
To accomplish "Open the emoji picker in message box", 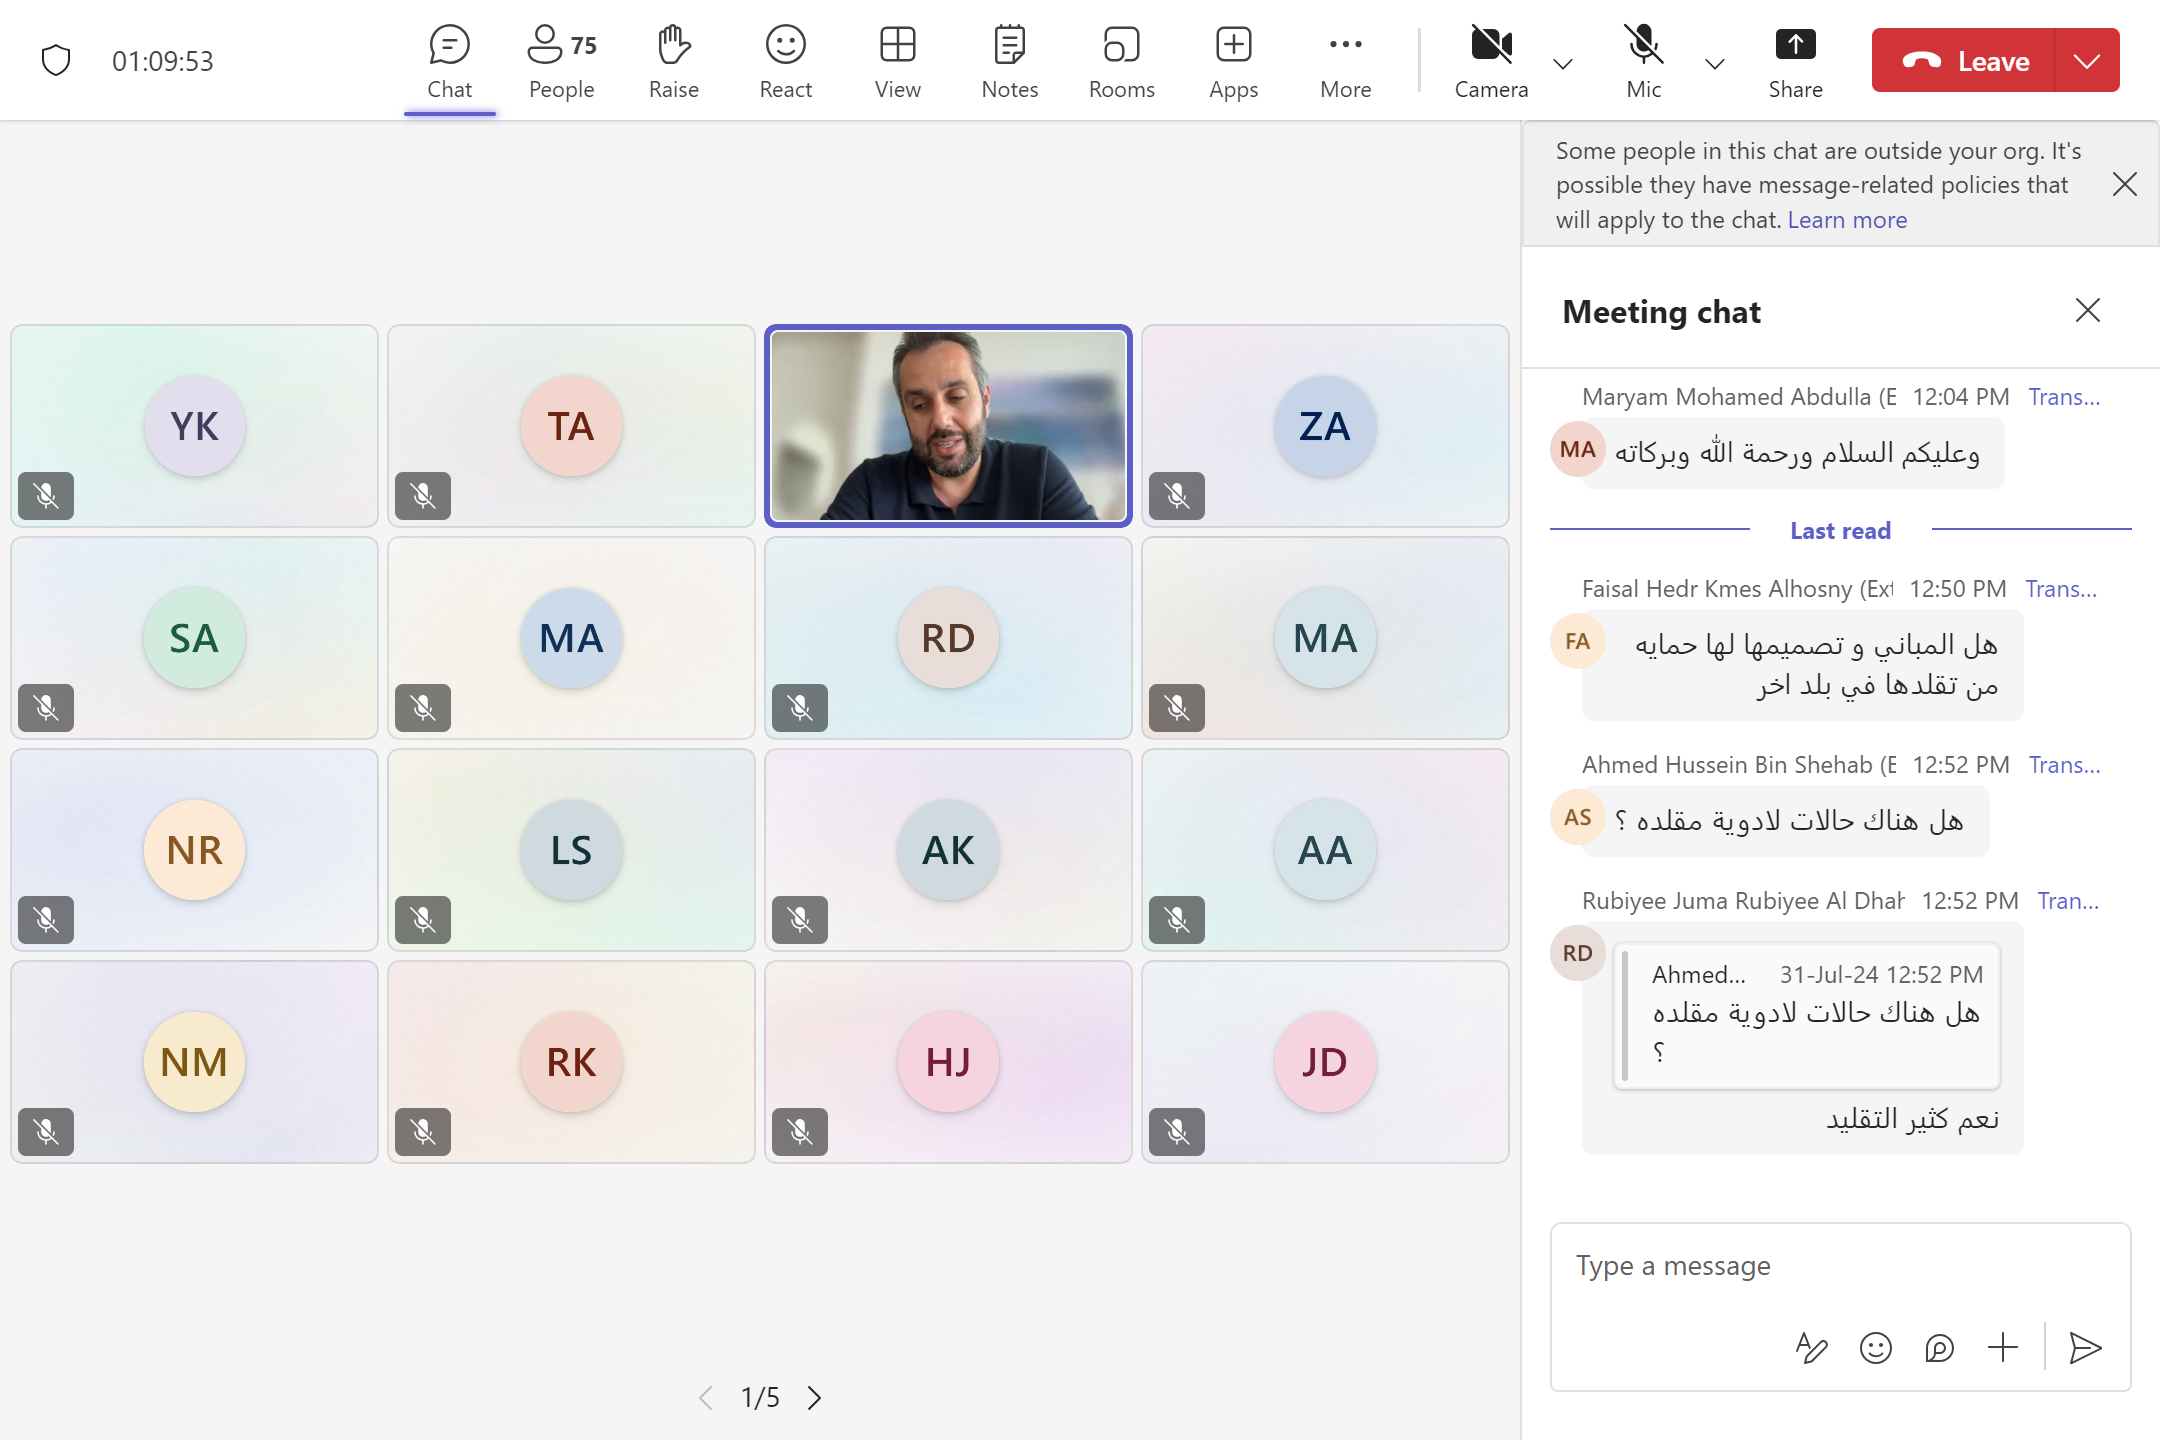I will pyautogui.click(x=1875, y=1348).
